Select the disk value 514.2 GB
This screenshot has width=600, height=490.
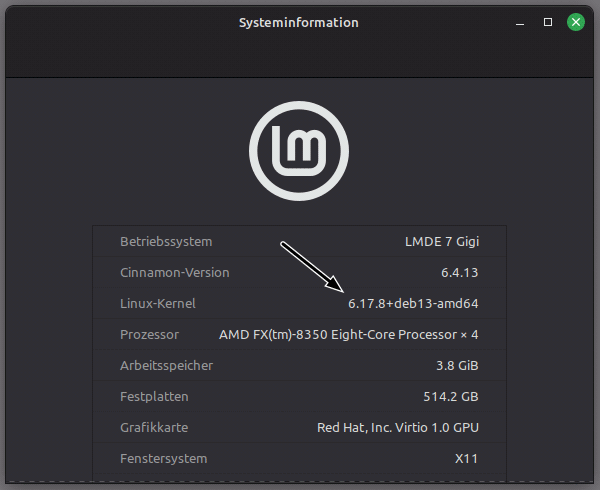coord(451,397)
